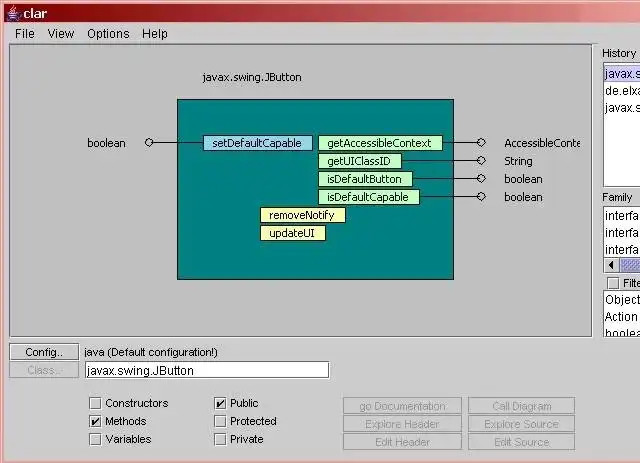The width and height of the screenshot is (640, 463).
Task: Select the getUIClassID method box
Action: 360,161
